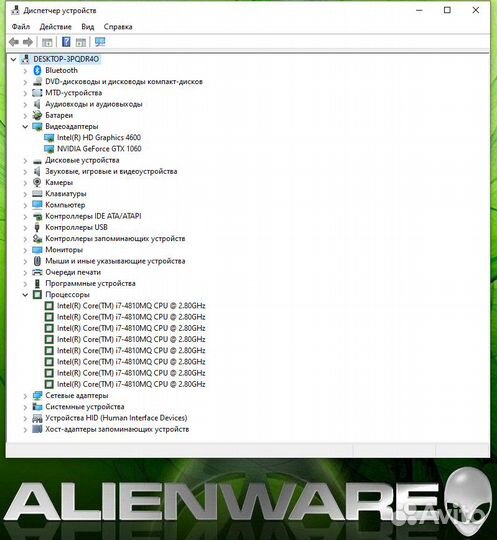Click the Устройства HID icon
497x540 pixels.
(37, 418)
